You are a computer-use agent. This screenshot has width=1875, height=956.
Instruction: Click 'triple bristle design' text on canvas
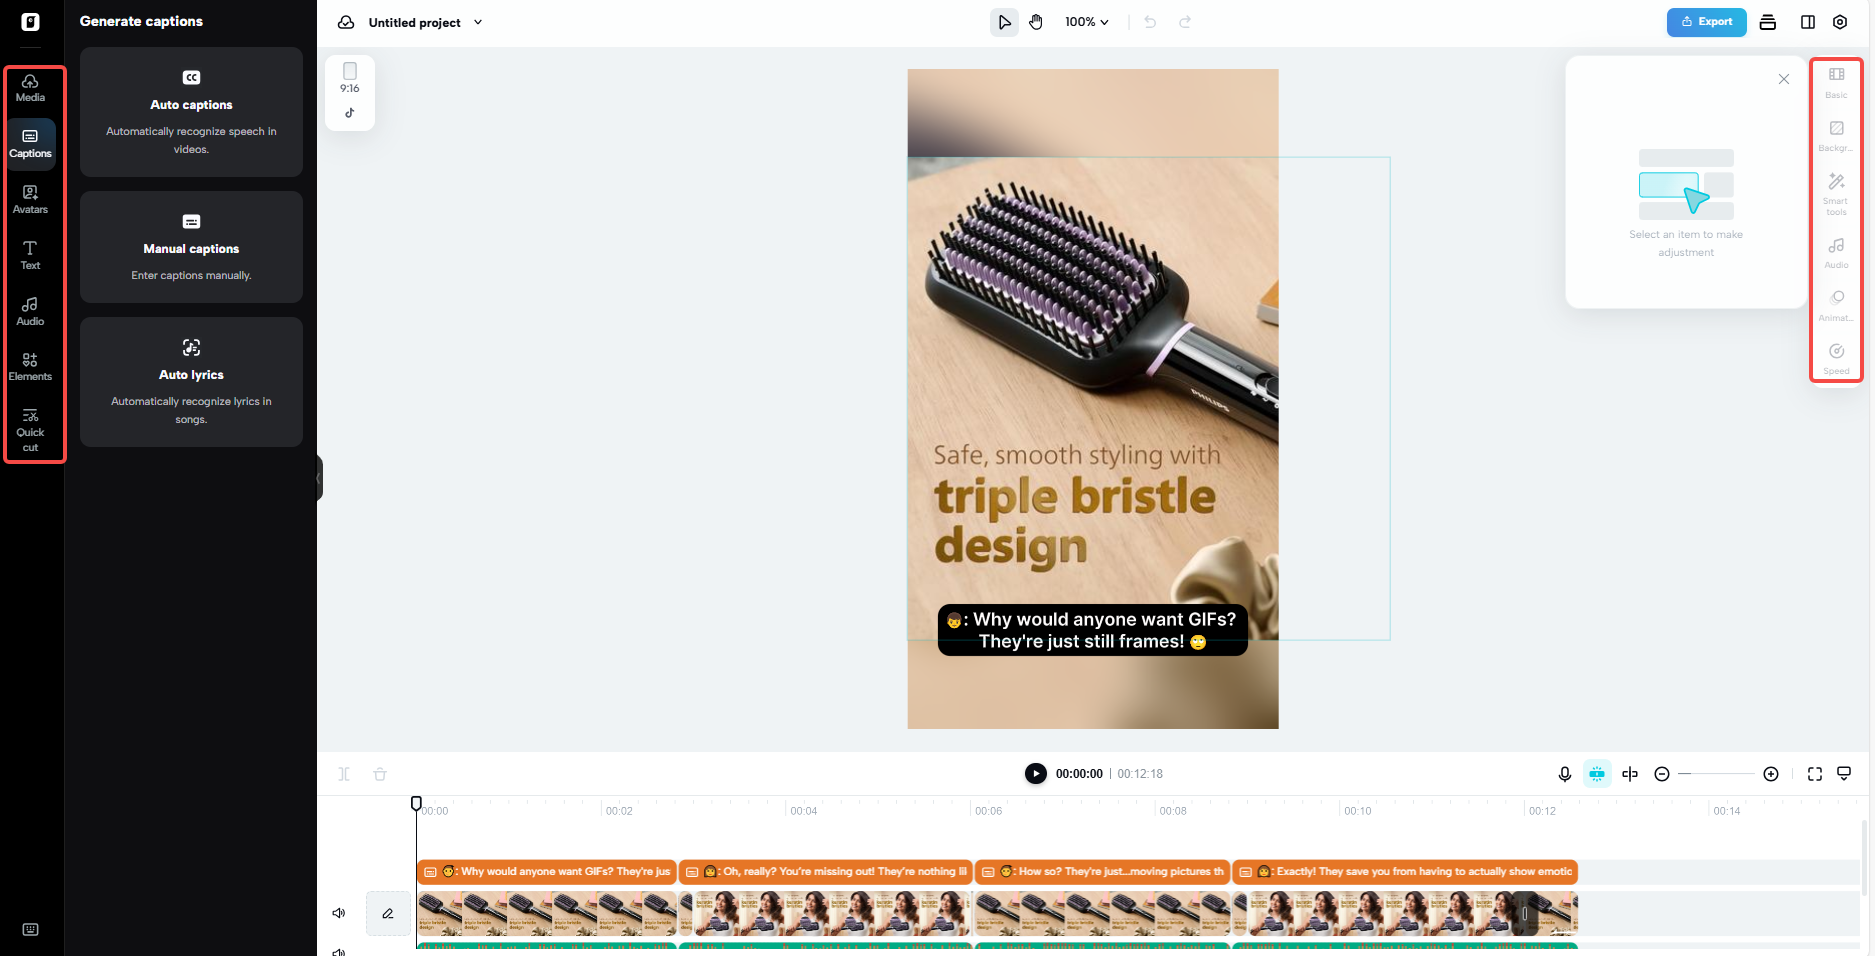pos(1076,520)
